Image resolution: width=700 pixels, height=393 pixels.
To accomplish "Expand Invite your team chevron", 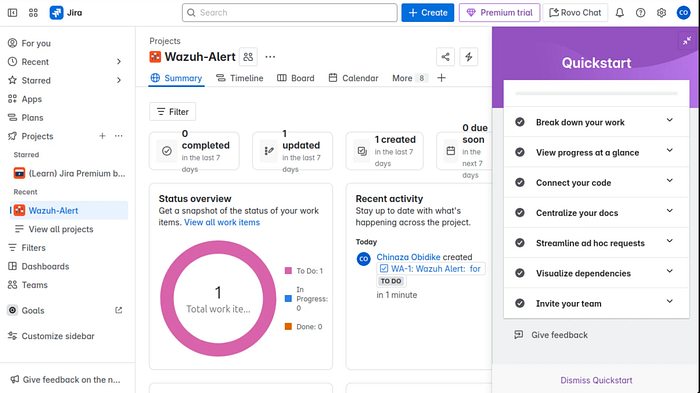I will tap(670, 301).
